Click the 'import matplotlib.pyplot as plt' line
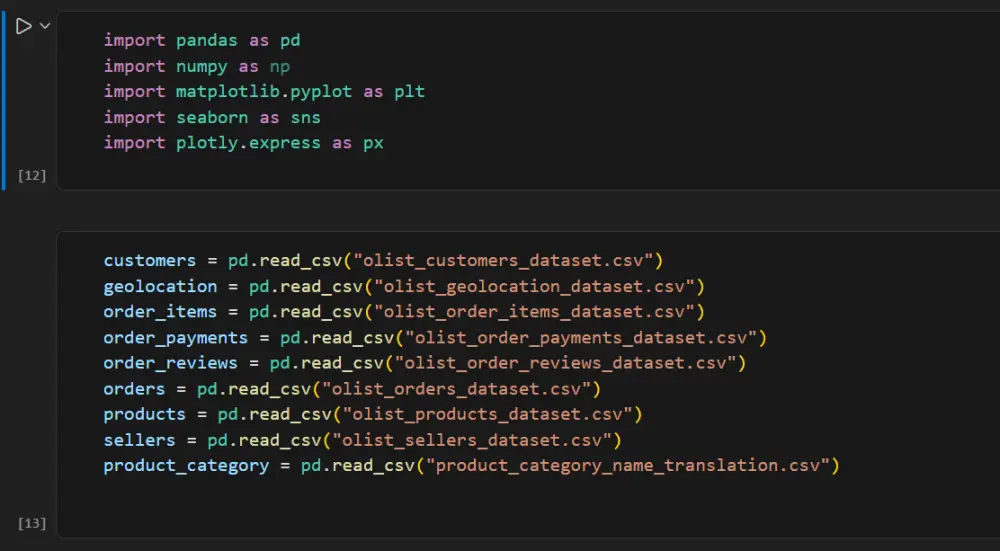Viewport: 1000px width, 551px height. click(264, 92)
